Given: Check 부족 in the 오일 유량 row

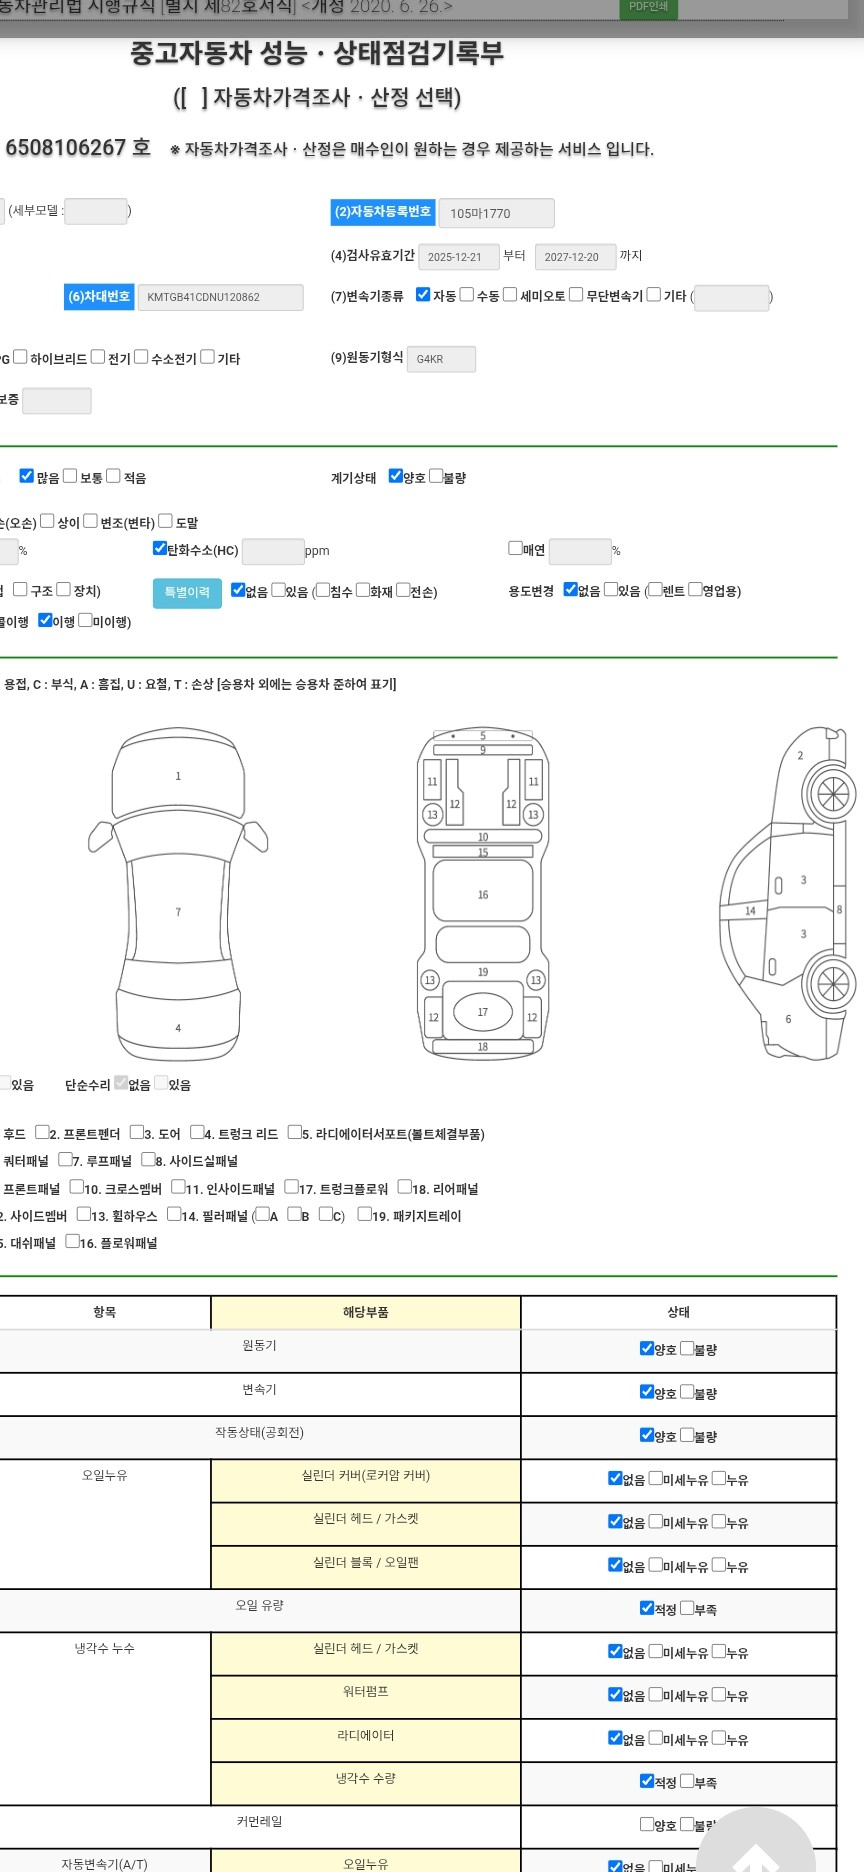Looking at the screenshot, I should coord(687,1608).
